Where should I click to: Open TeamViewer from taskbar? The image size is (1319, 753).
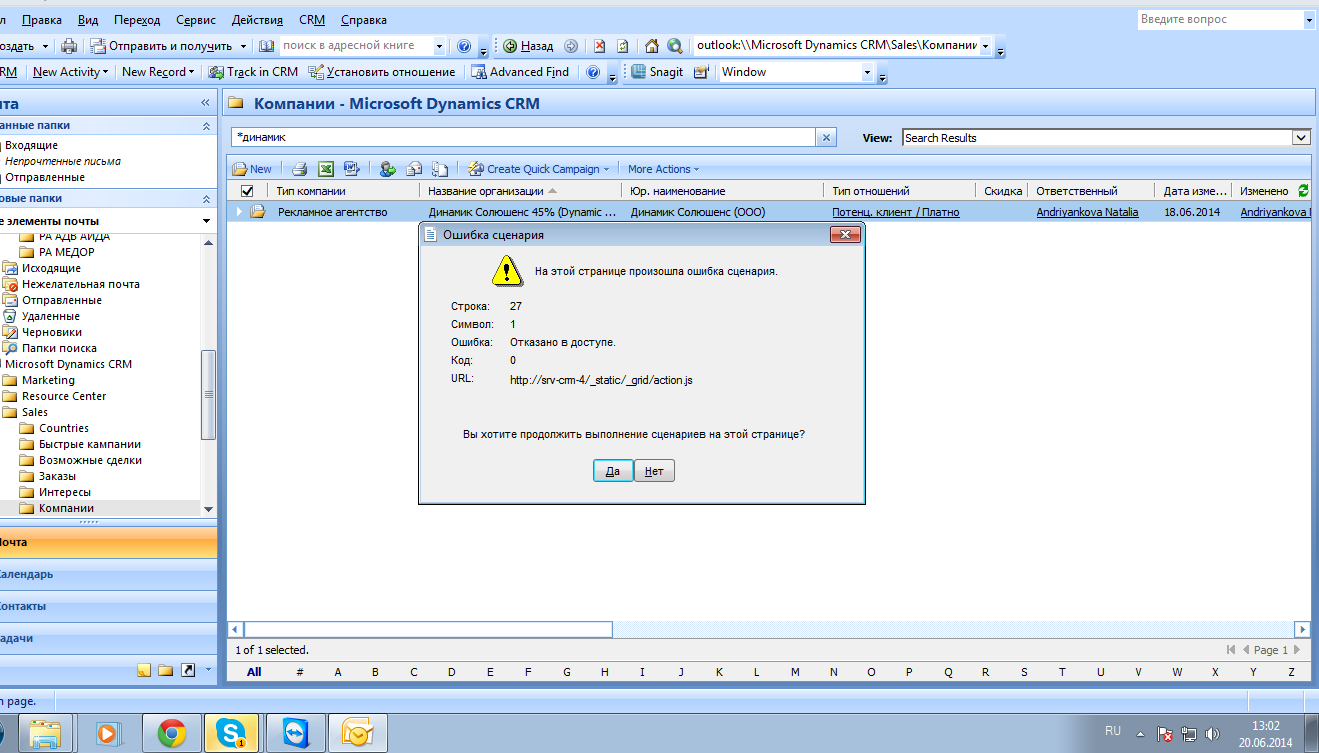point(295,734)
